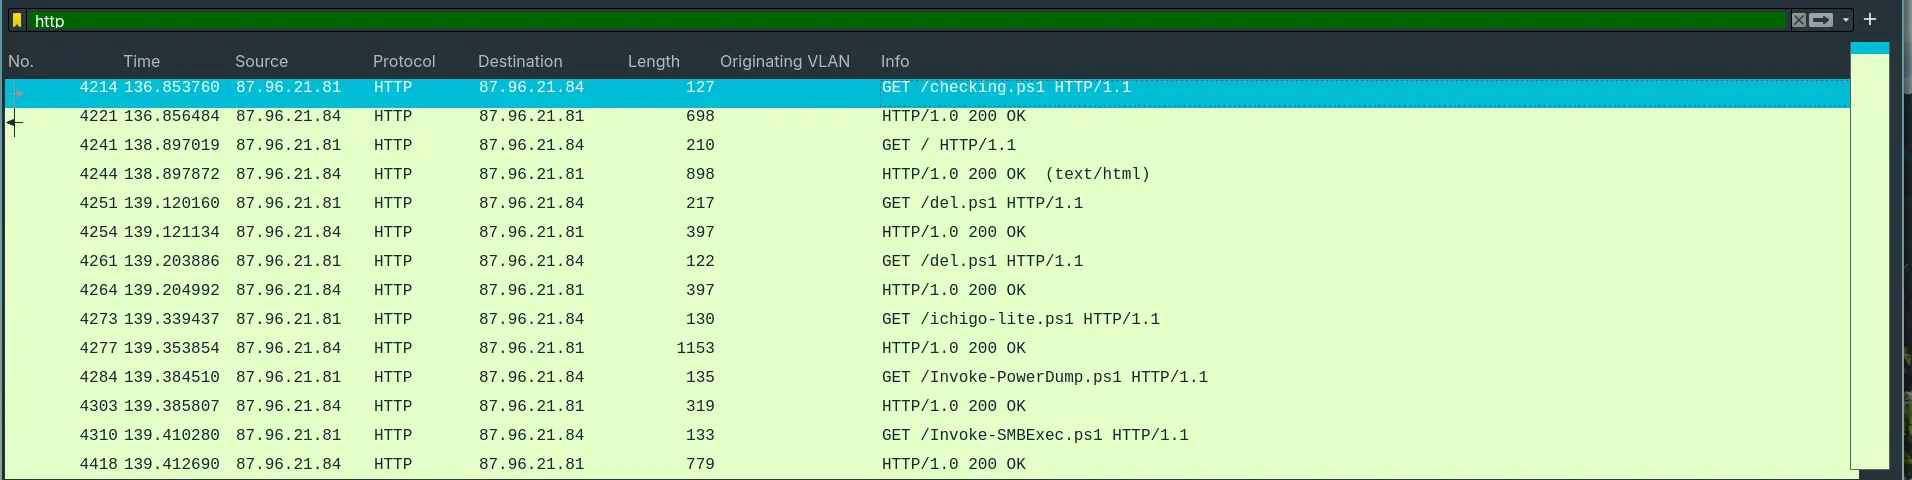Click the Info column header
Screen dimensions: 1912x480
[895, 61]
